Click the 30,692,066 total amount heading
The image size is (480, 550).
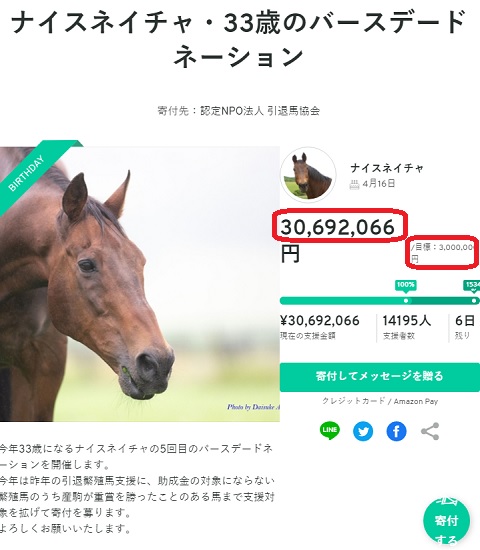click(338, 227)
